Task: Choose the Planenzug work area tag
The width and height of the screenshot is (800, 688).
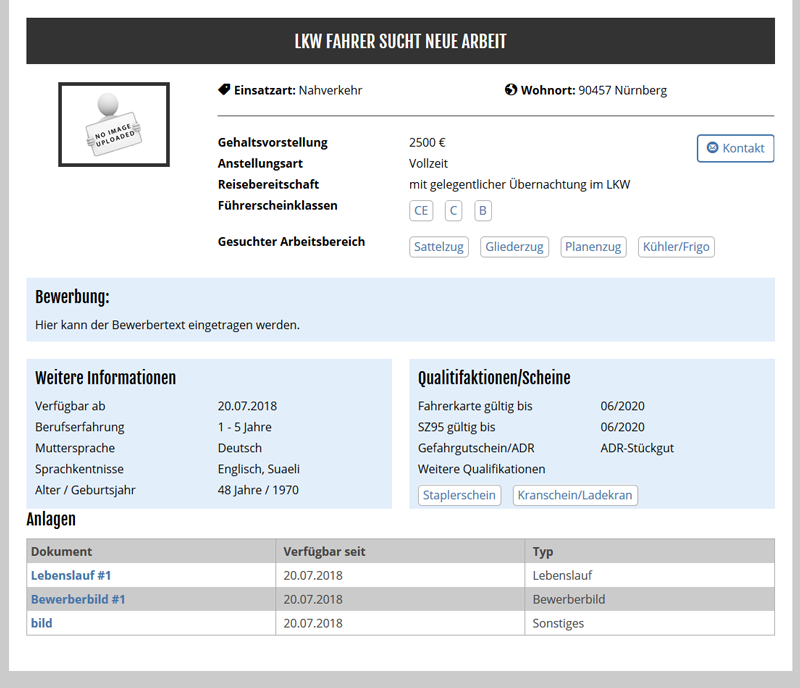Action: [593, 247]
